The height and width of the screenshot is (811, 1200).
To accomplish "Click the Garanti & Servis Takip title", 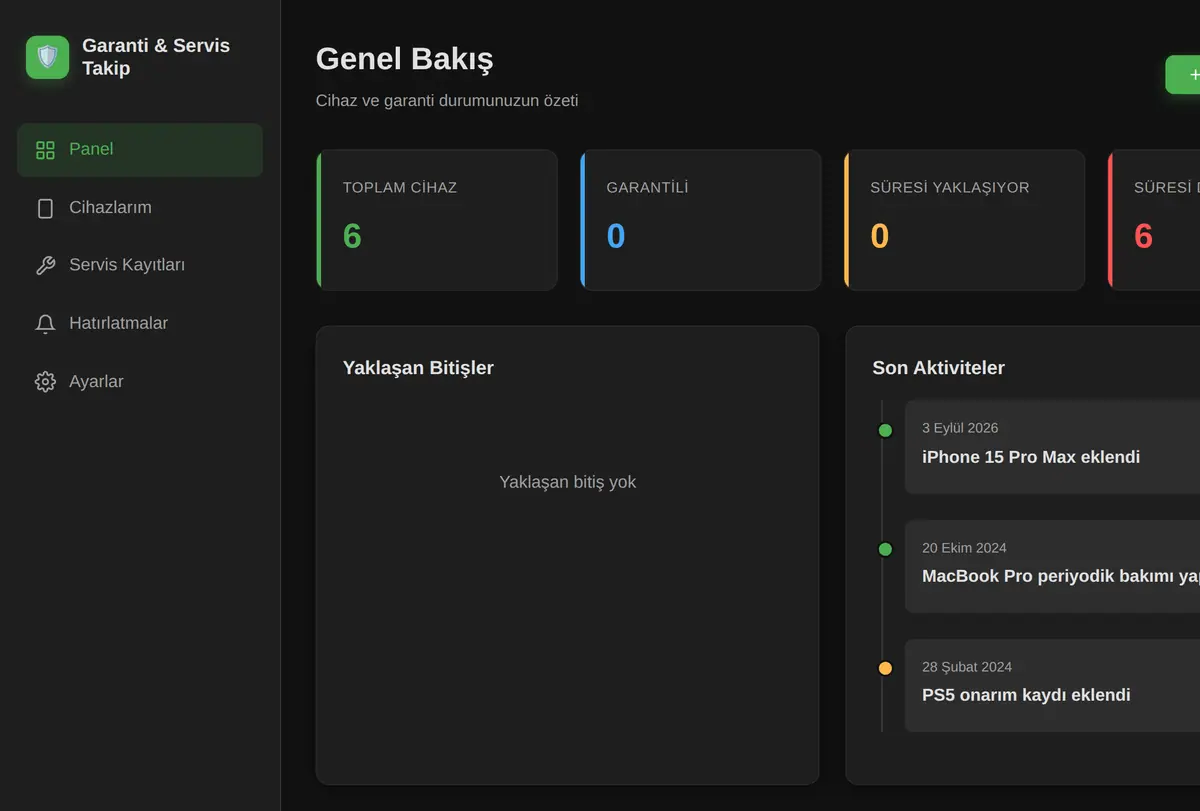I will pos(156,57).
